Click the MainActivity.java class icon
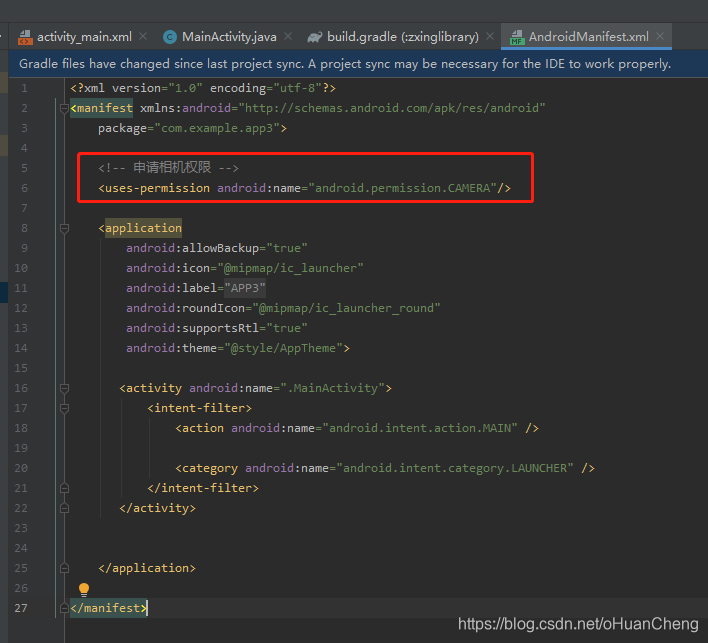The height and width of the screenshot is (643, 708). point(170,37)
